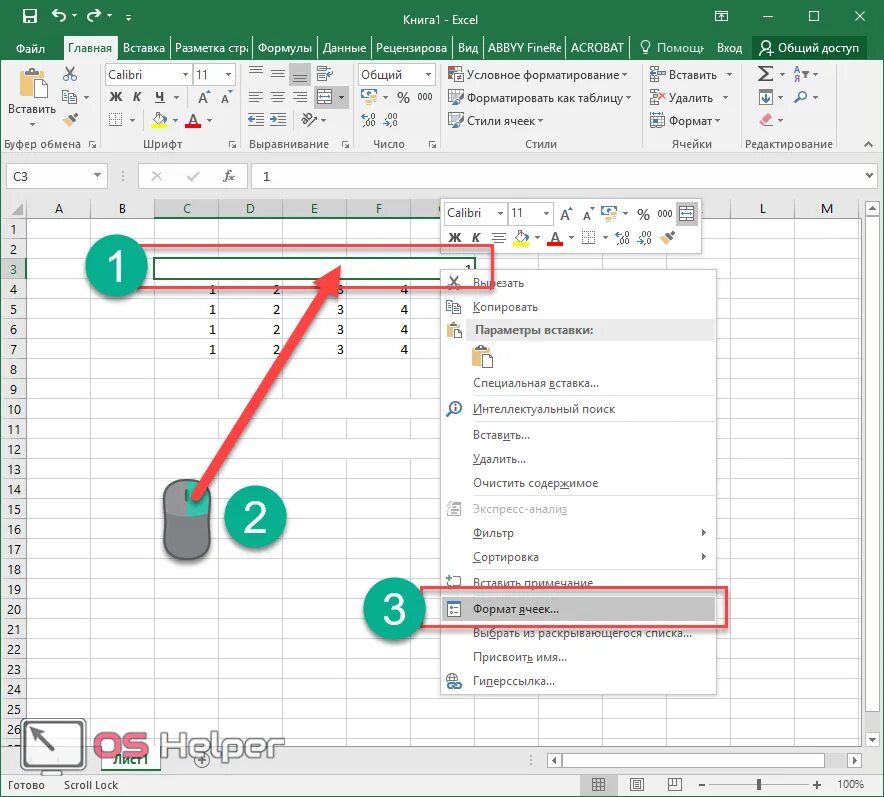884x797 pixels.
Task: Click the Общий доступ share button
Action: click(x=808, y=48)
